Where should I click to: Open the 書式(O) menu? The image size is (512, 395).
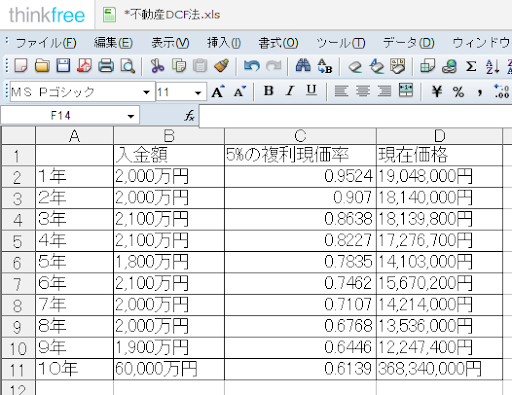click(x=278, y=43)
